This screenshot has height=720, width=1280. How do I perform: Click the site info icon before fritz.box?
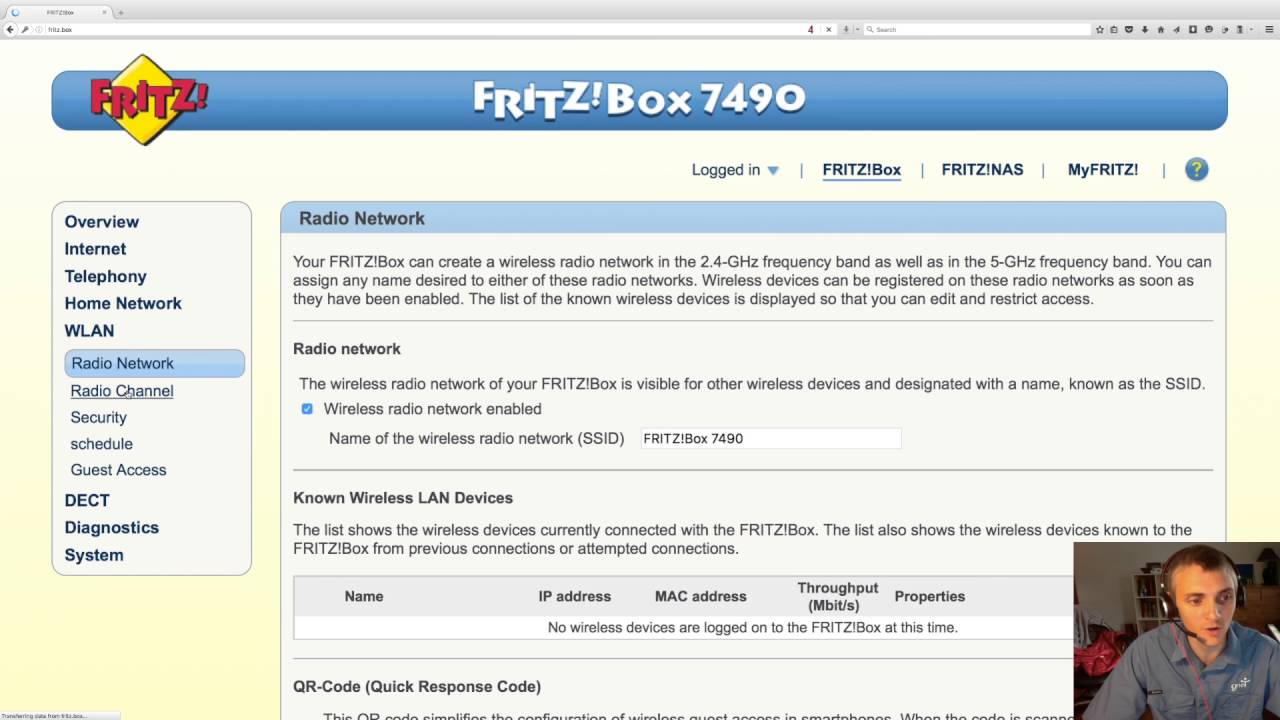[39, 29]
